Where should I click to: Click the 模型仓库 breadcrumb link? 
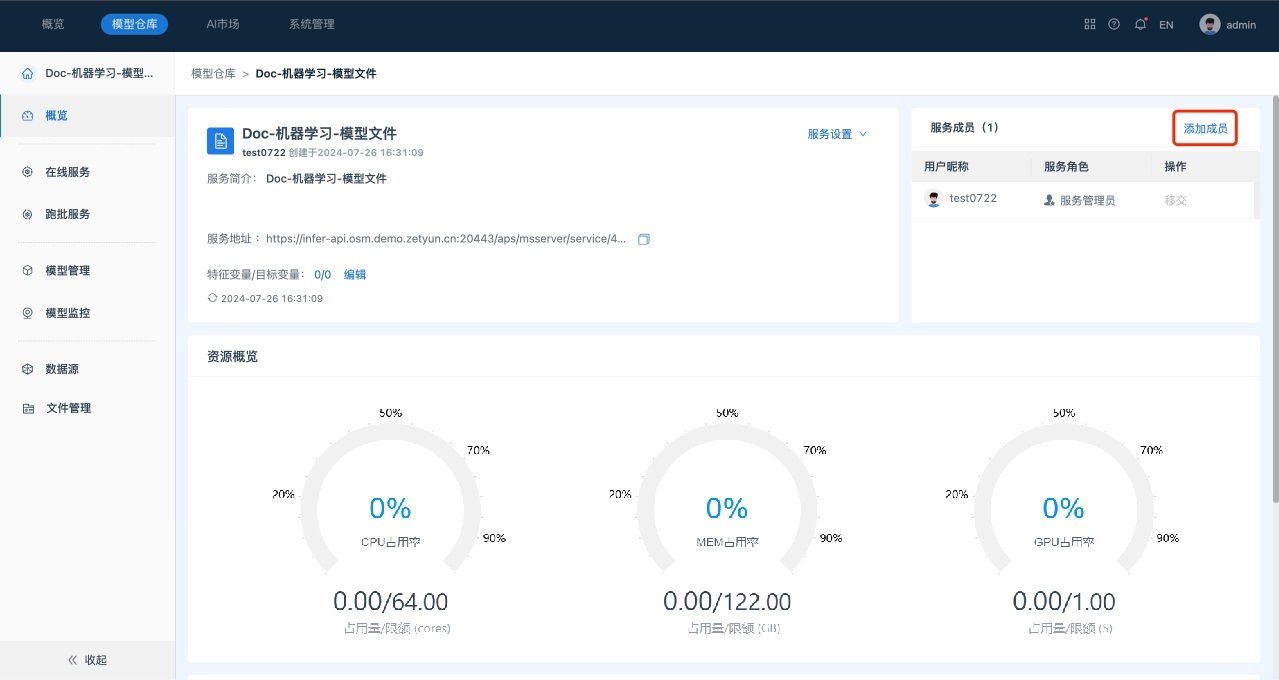click(x=213, y=74)
